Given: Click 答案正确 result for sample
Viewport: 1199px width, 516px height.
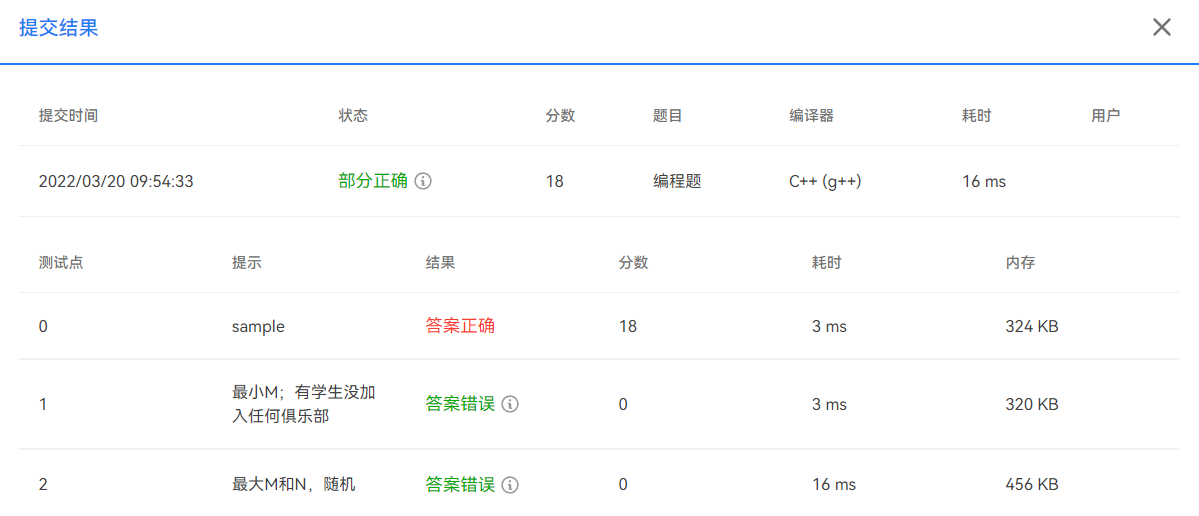Looking at the screenshot, I should click(460, 326).
